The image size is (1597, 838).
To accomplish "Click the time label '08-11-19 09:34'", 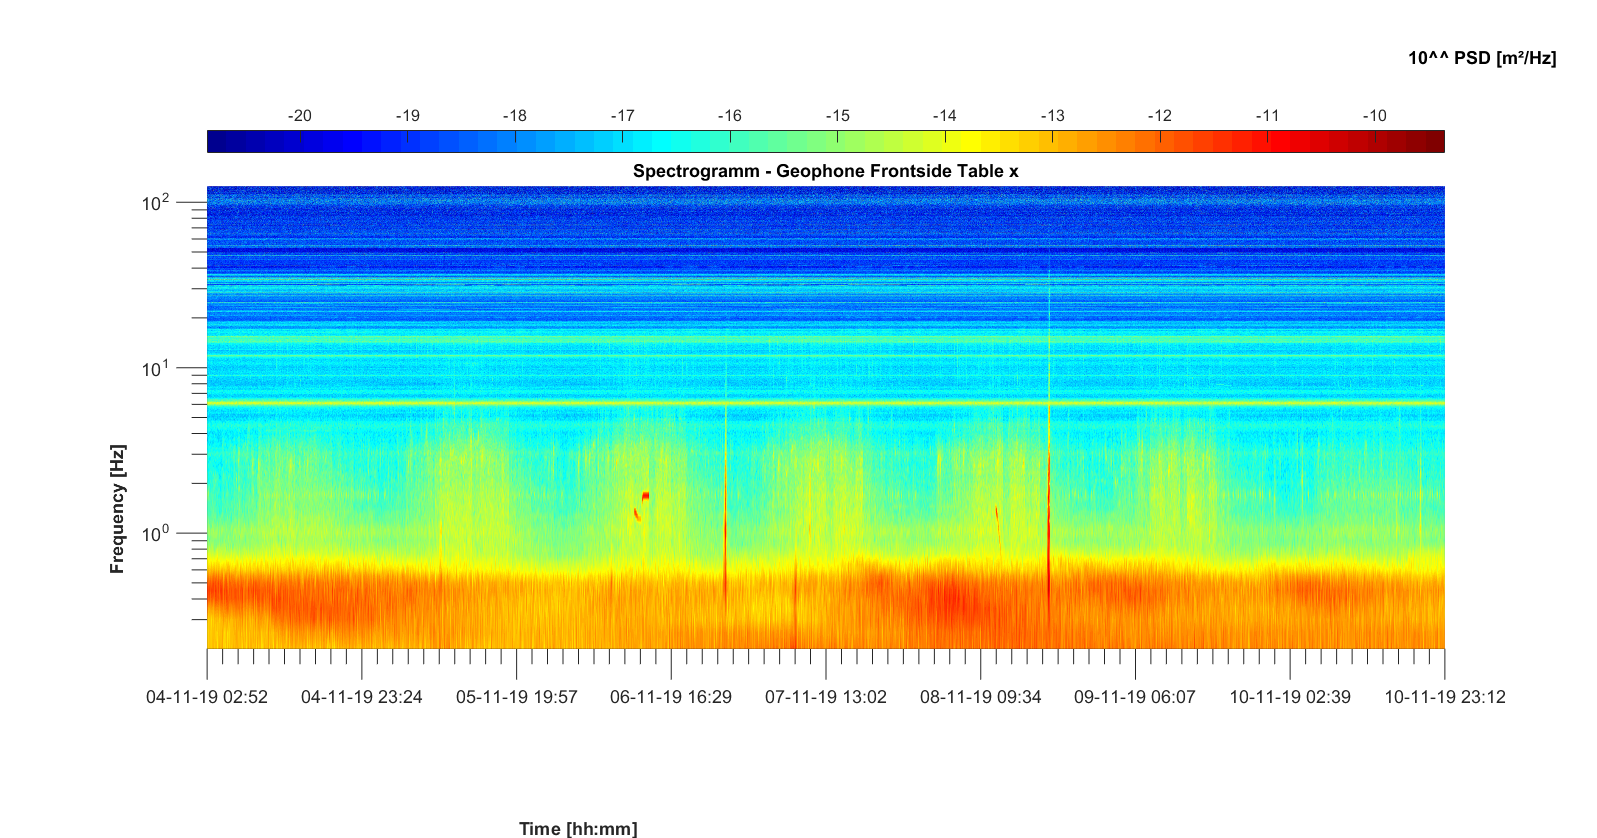I will (981, 697).
